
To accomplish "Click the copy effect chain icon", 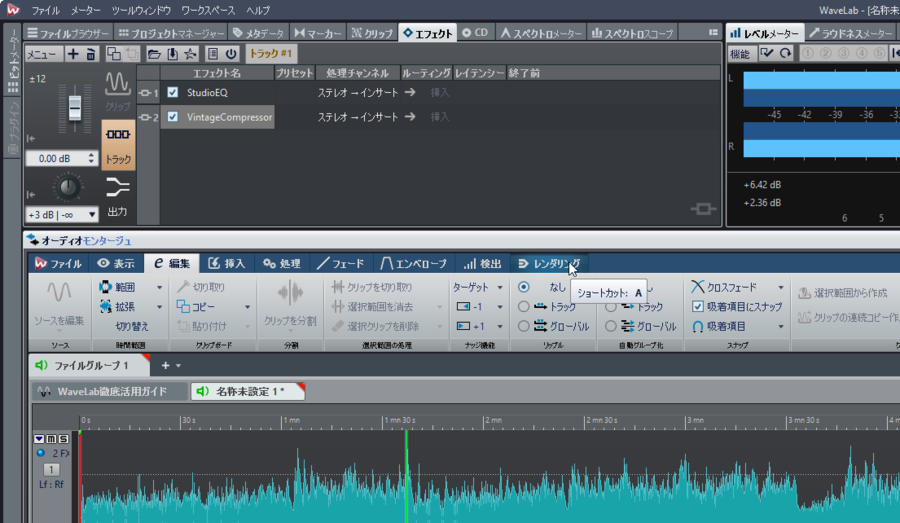I will (x=114, y=54).
